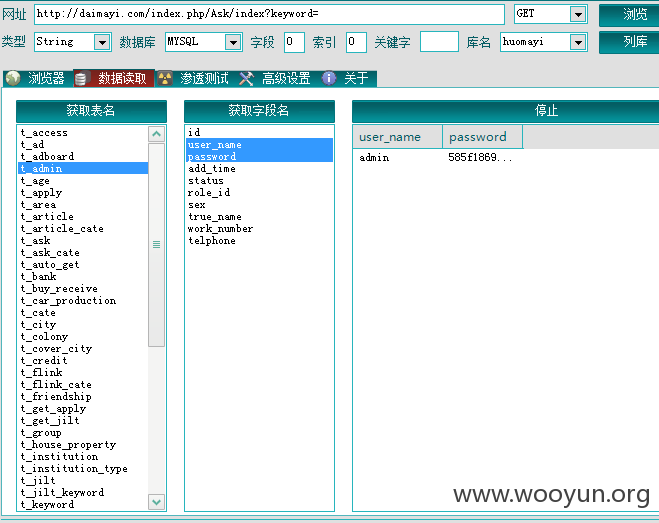The width and height of the screenshot is (659, 523).
Task: Go to the 高级设置 tab
Action: tap(277, 78)
